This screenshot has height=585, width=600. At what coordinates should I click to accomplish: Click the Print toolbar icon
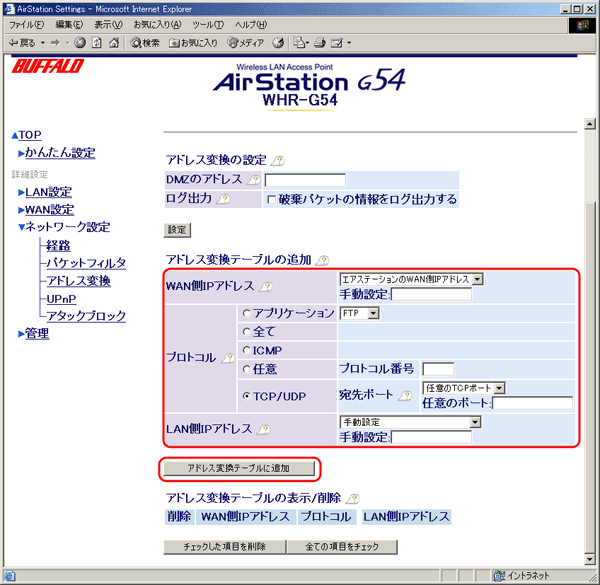(320, 43)
